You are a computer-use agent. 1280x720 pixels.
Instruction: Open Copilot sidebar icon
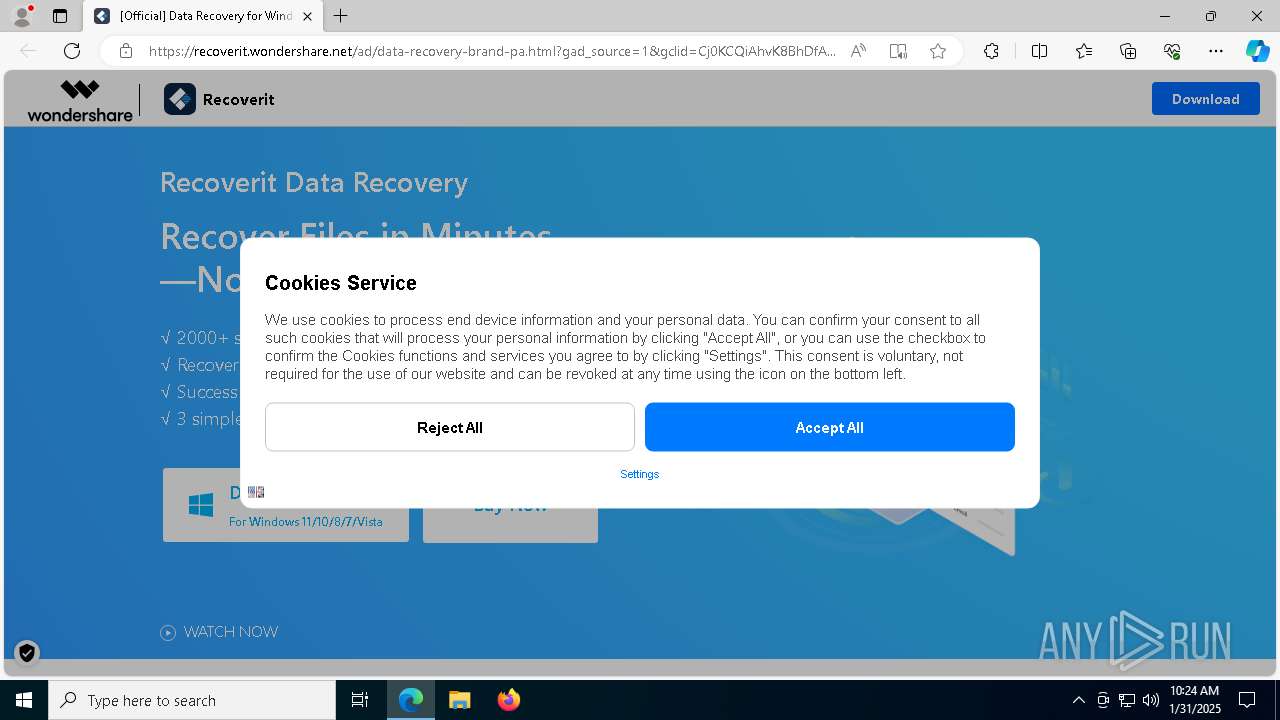(1257, 51)
